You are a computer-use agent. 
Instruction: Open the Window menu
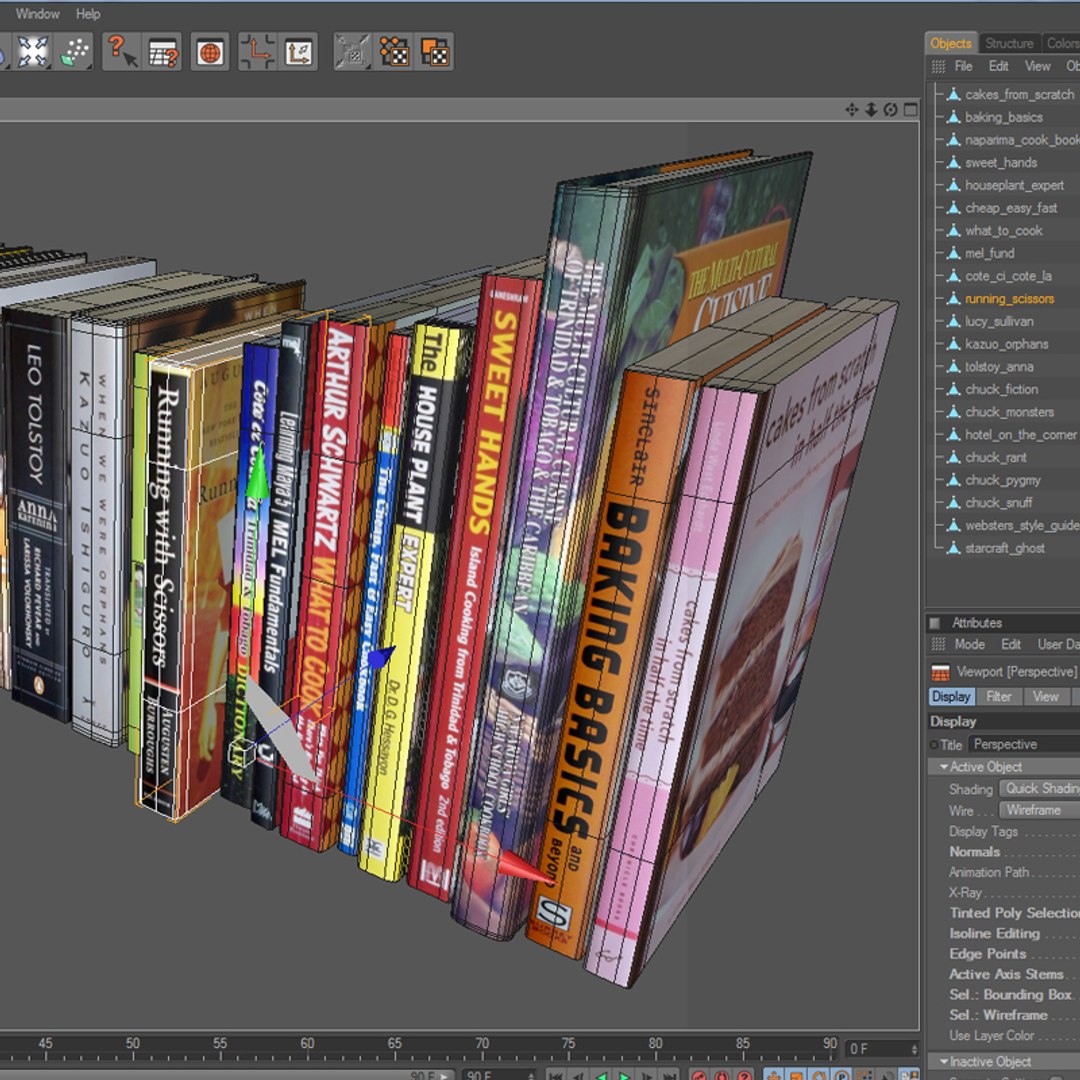(37, 14)
